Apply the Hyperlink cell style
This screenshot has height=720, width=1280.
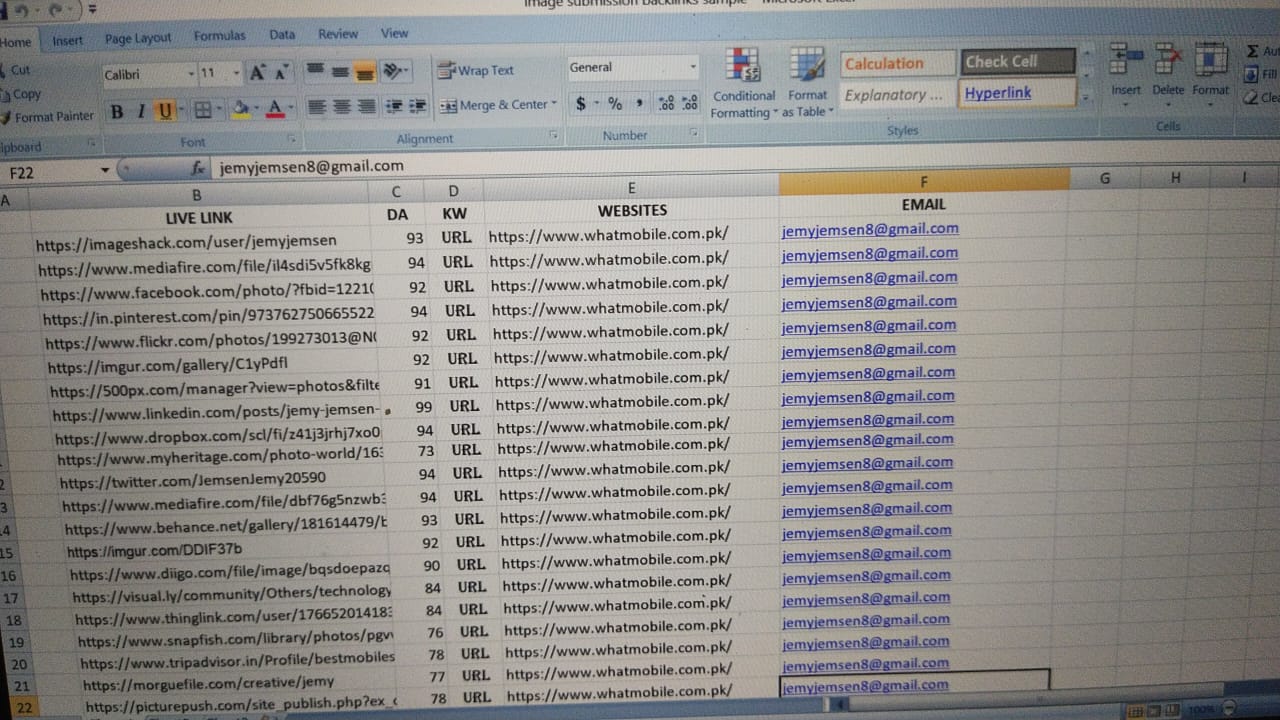point(1017,93)
